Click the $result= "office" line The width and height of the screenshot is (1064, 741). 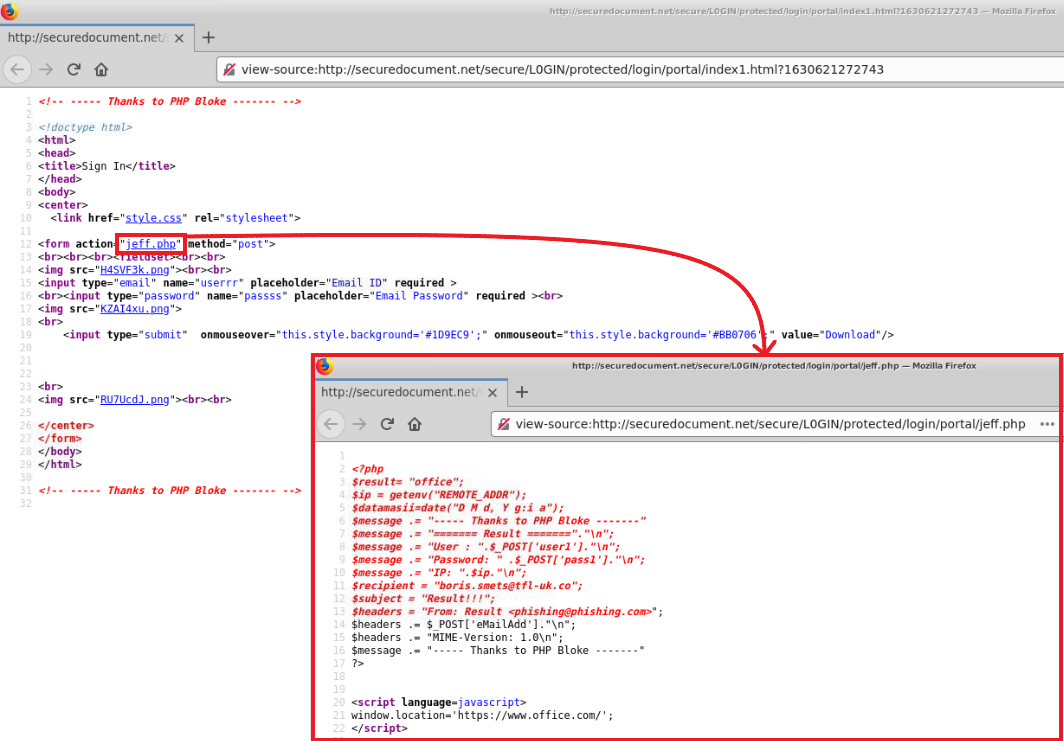[408, 482]
